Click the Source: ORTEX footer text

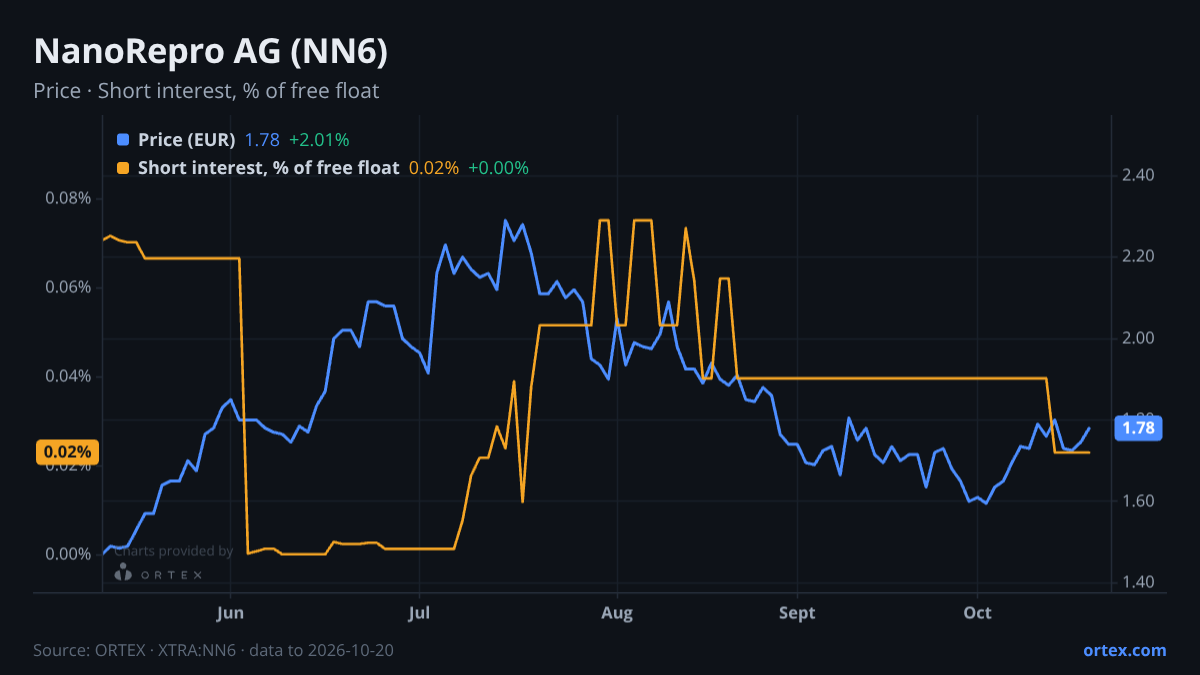click(x=213, y=650)
